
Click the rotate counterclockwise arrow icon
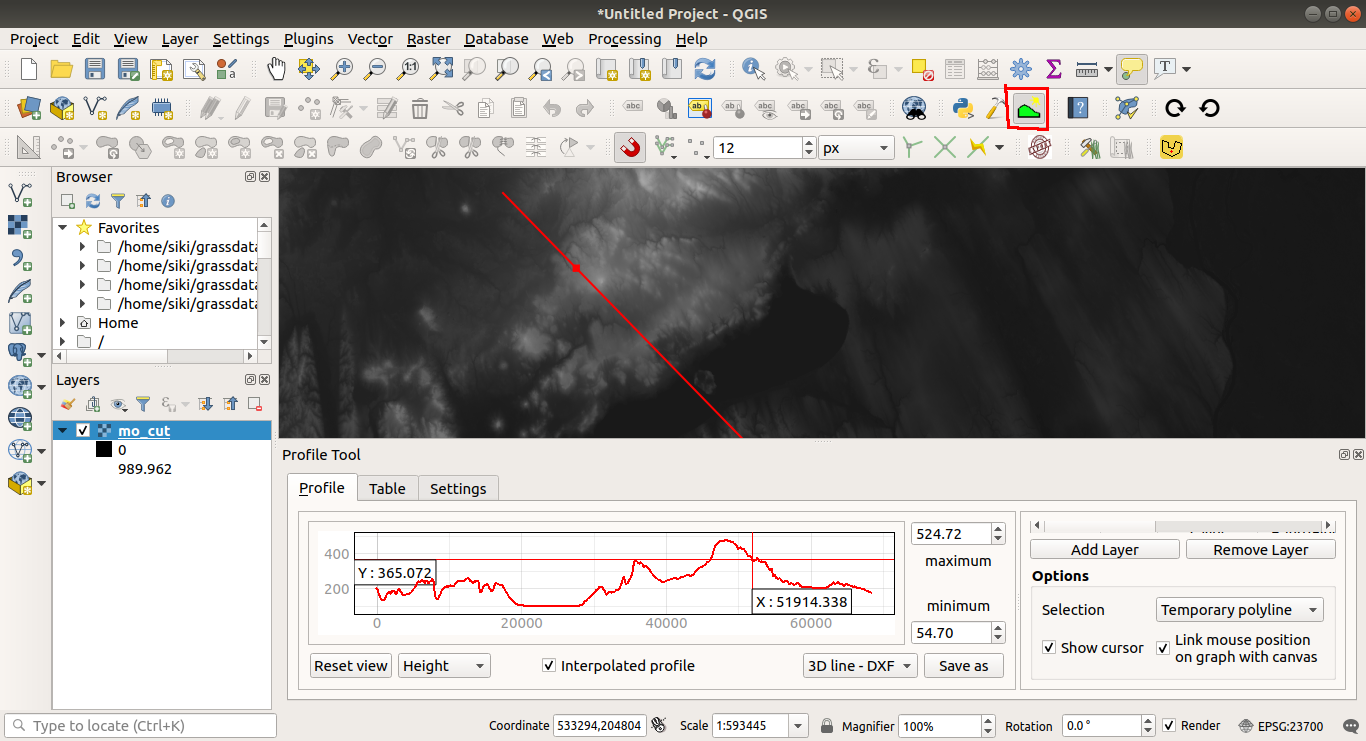tap(1209, 108)
